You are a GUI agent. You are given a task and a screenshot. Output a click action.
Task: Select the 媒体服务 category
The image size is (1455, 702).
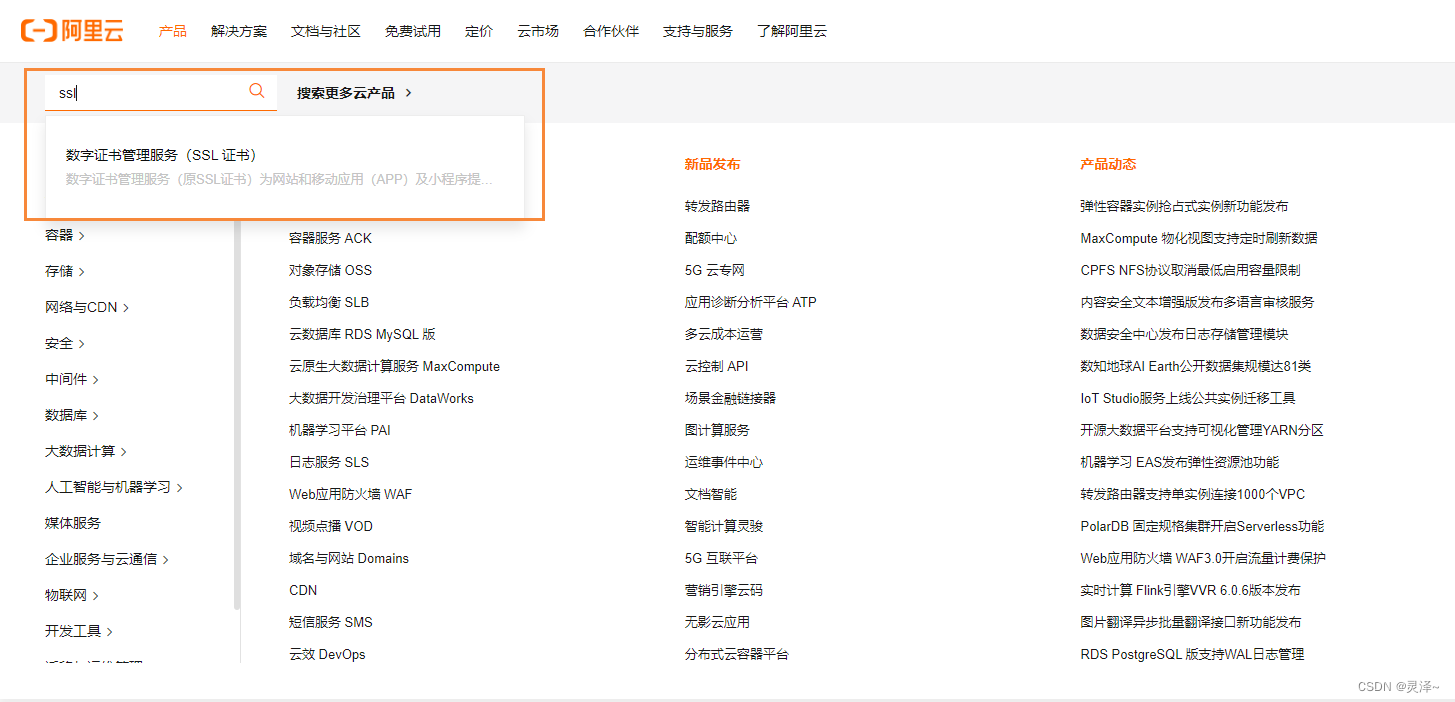point(73,523)
